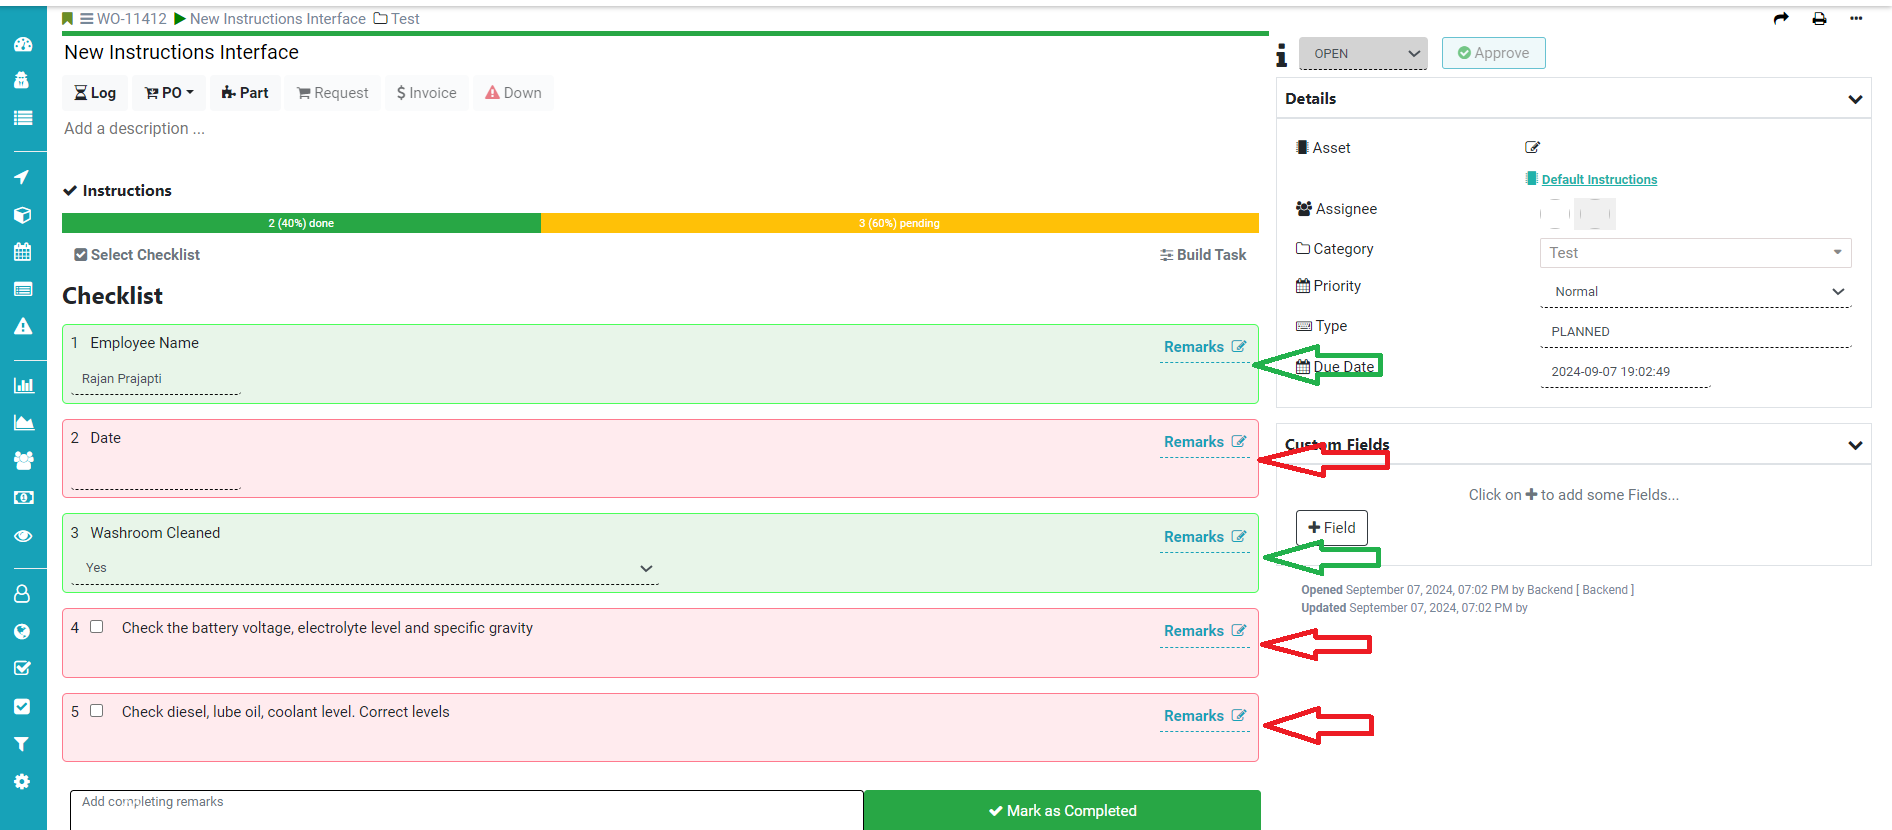This screenshot has height=830, width=1892.
Task: Open the OPEN status dropdown
Action: click(x=1363, y=54)
